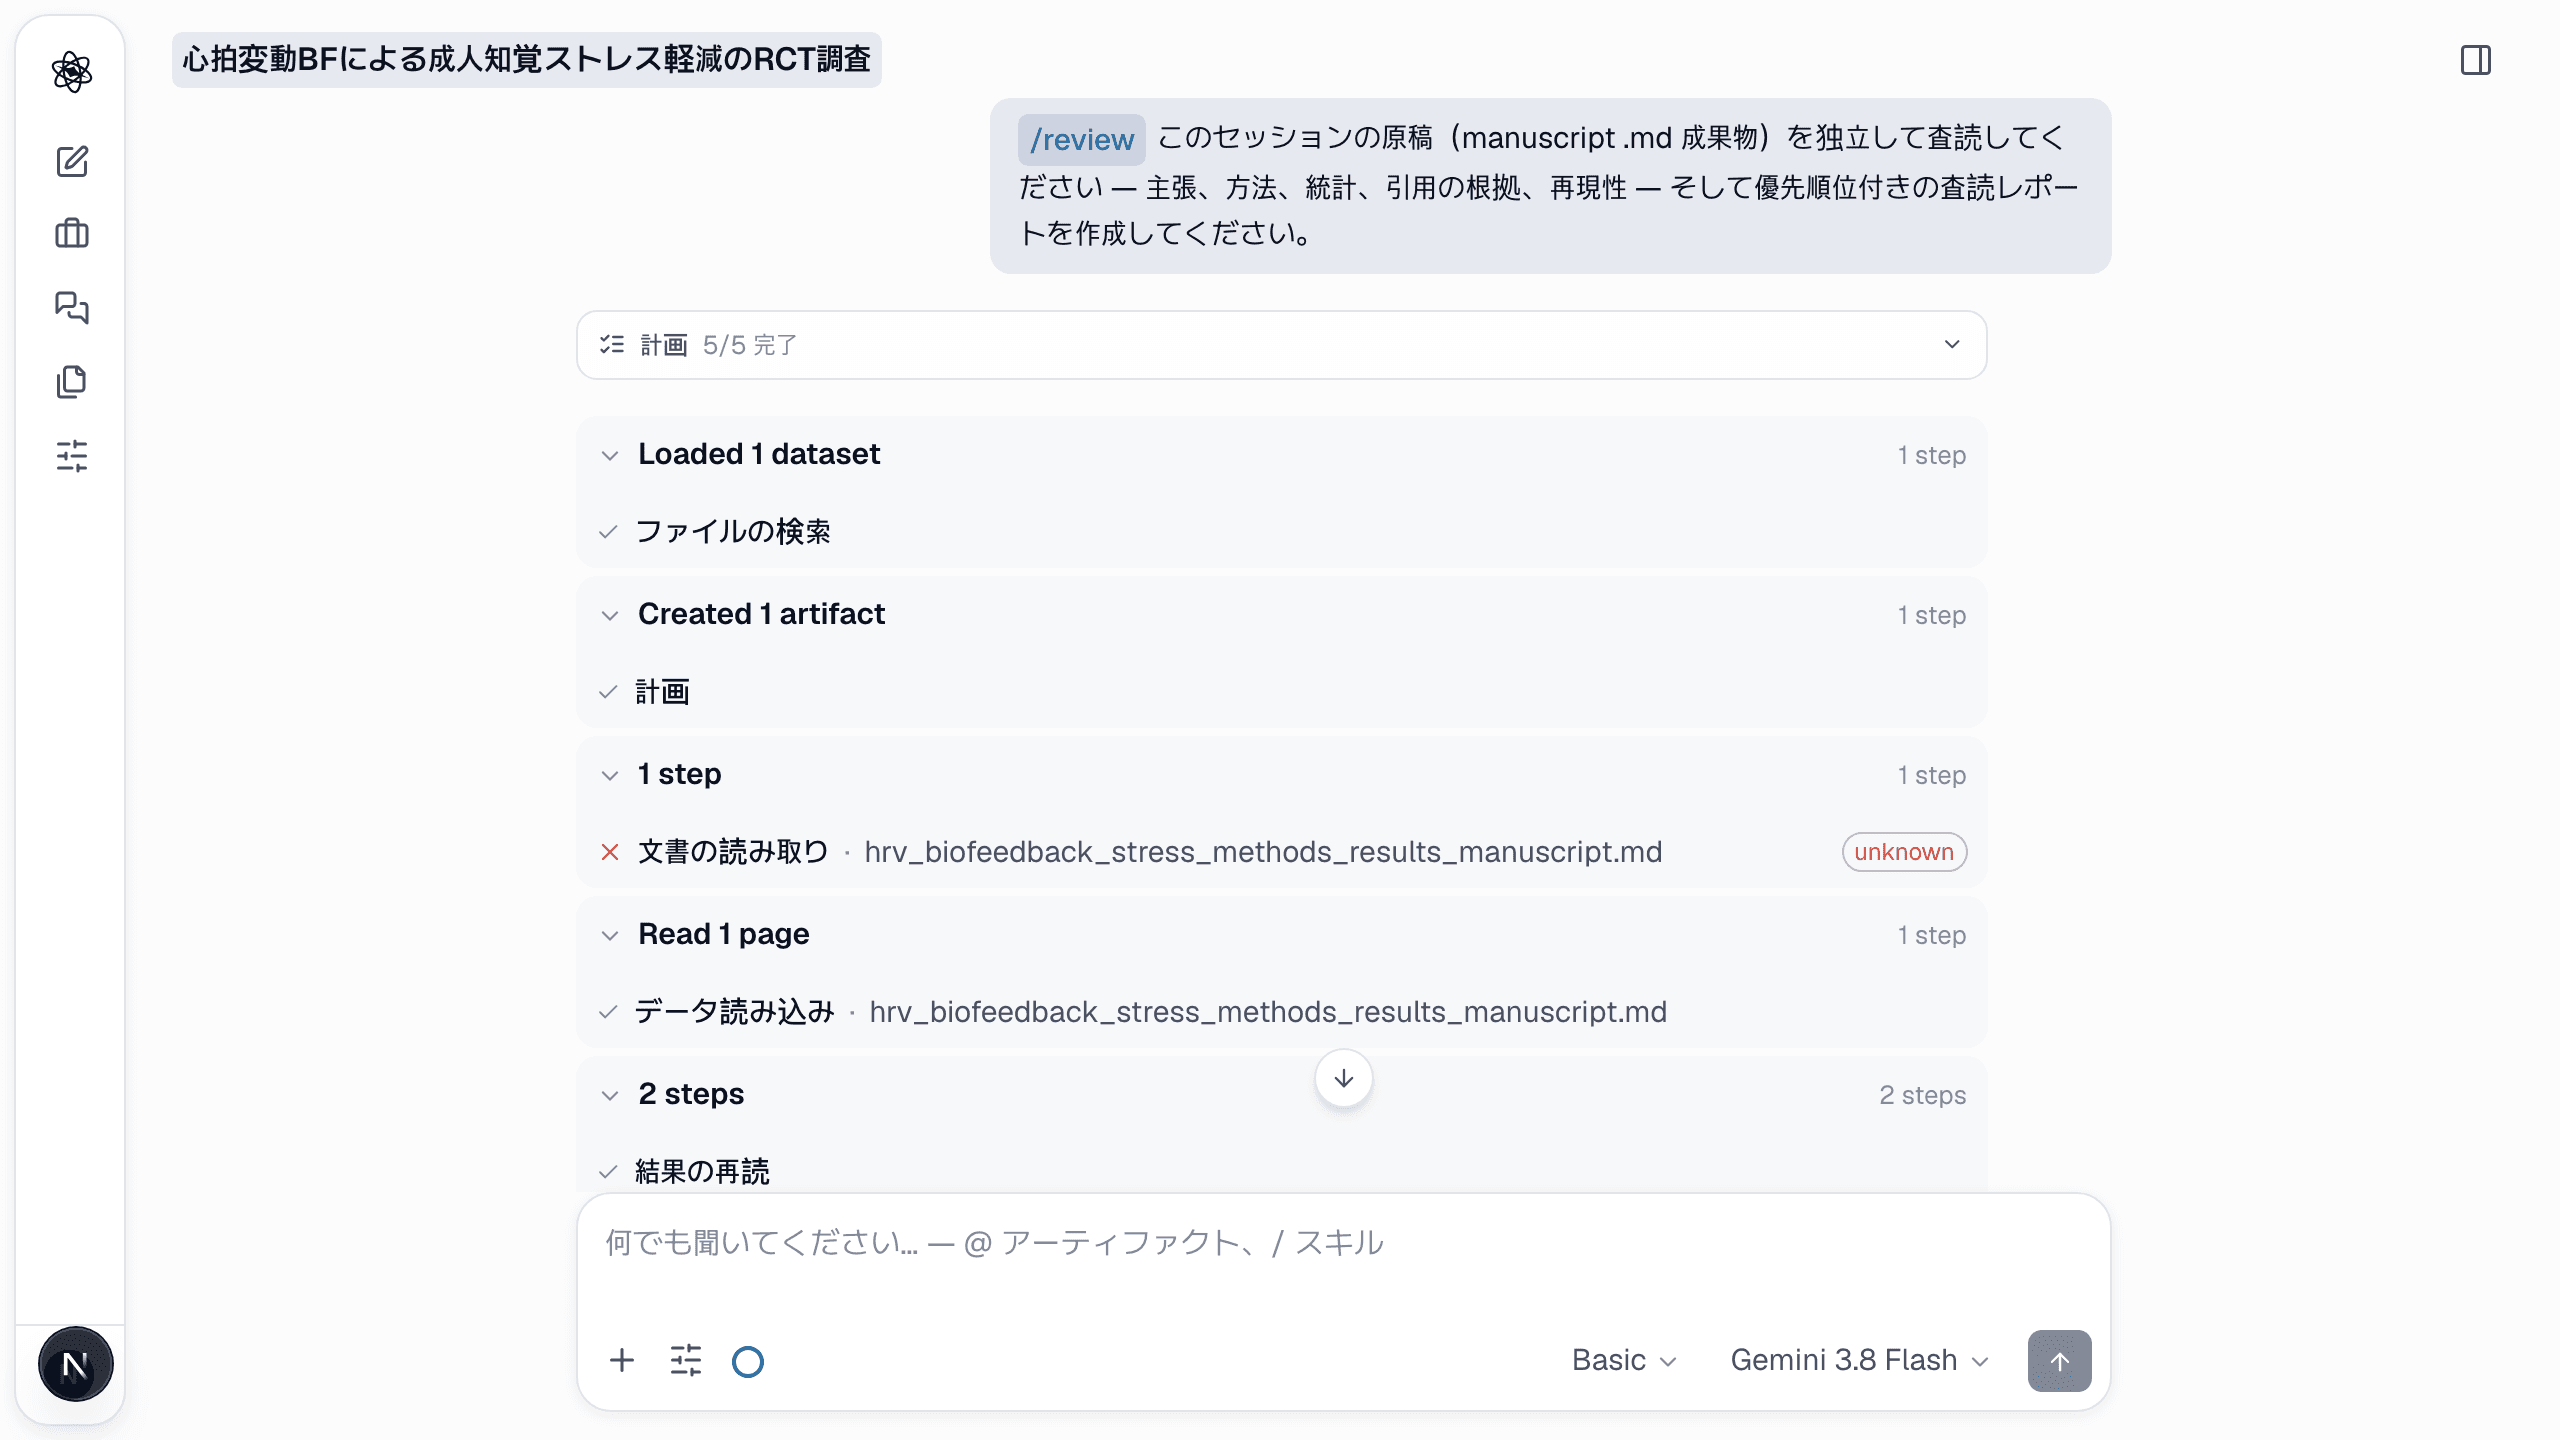Collapse the 2 steps group
Viewport: 2560px width, 1440px height.
pyautogui.click(x=610, y=1095)
